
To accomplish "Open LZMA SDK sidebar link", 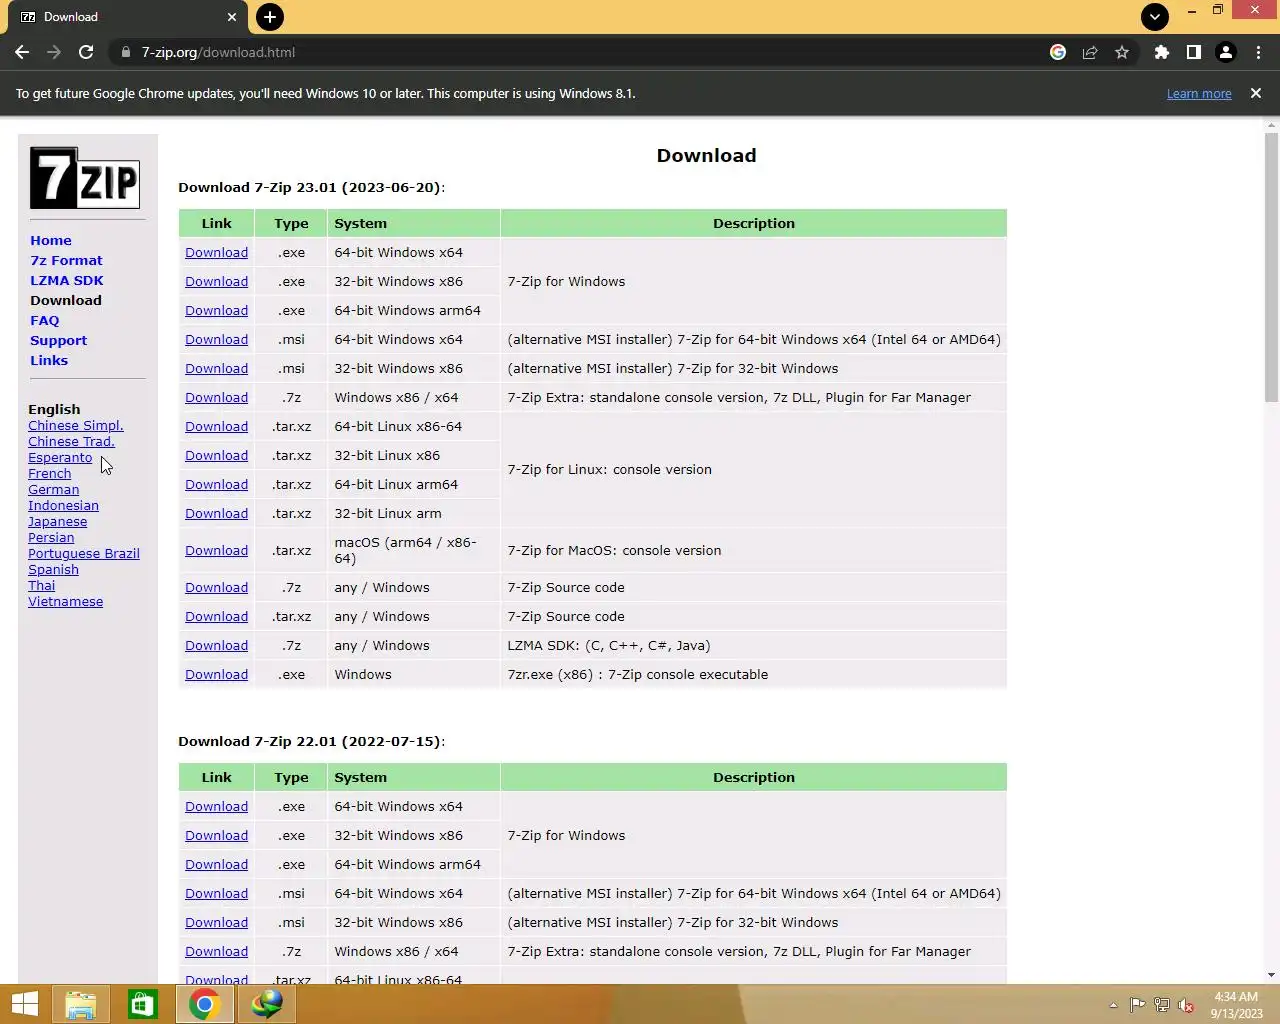I will click(67, 280).
